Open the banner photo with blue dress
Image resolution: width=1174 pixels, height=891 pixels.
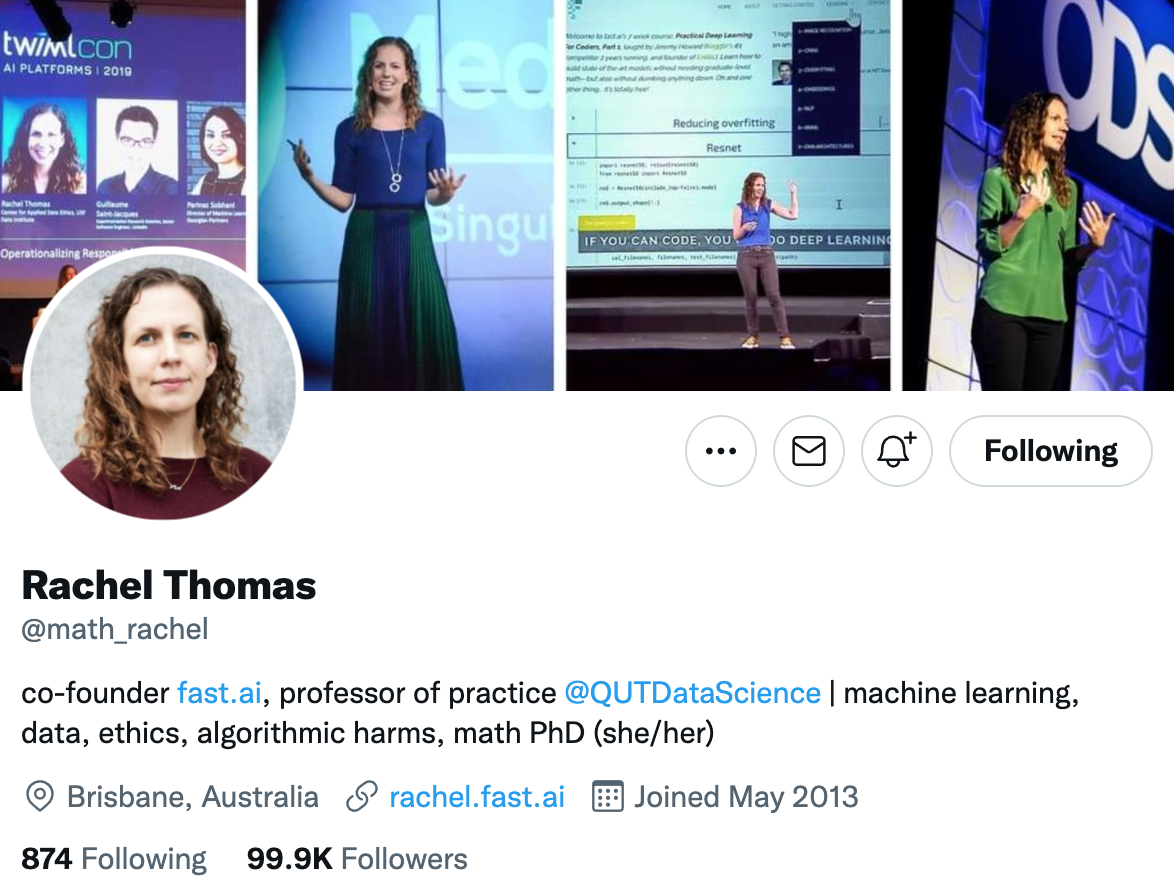click(x=406, y=195)
